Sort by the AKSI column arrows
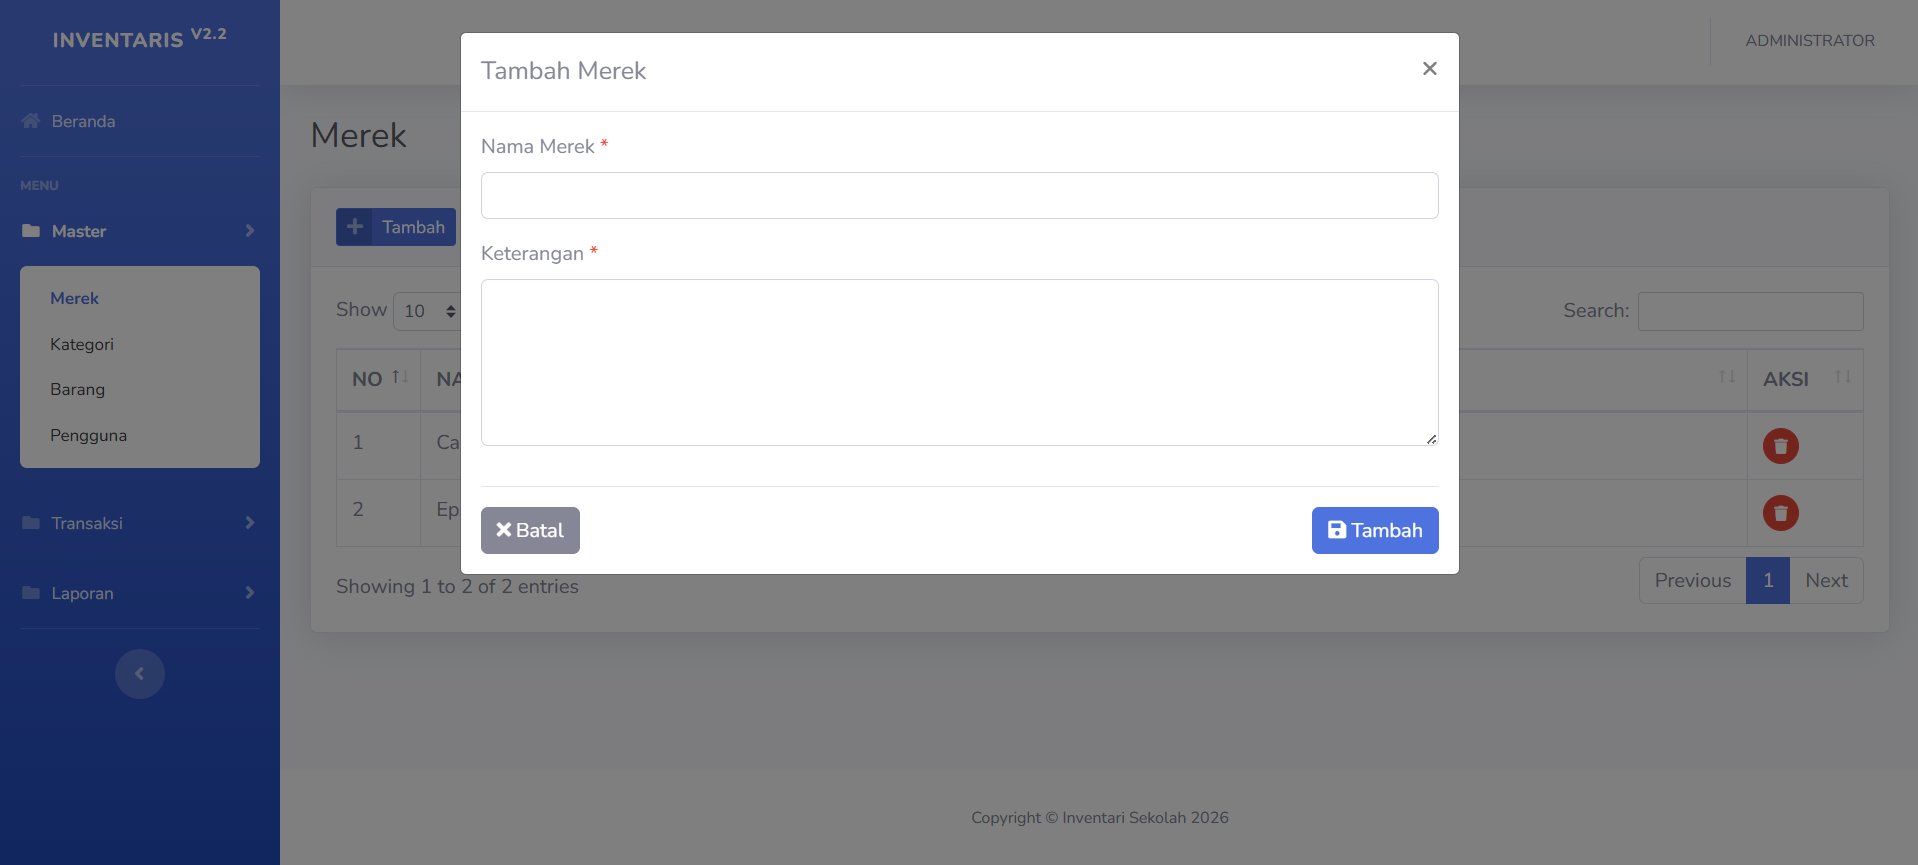 pyautogui.click(x=1843, y=377)
